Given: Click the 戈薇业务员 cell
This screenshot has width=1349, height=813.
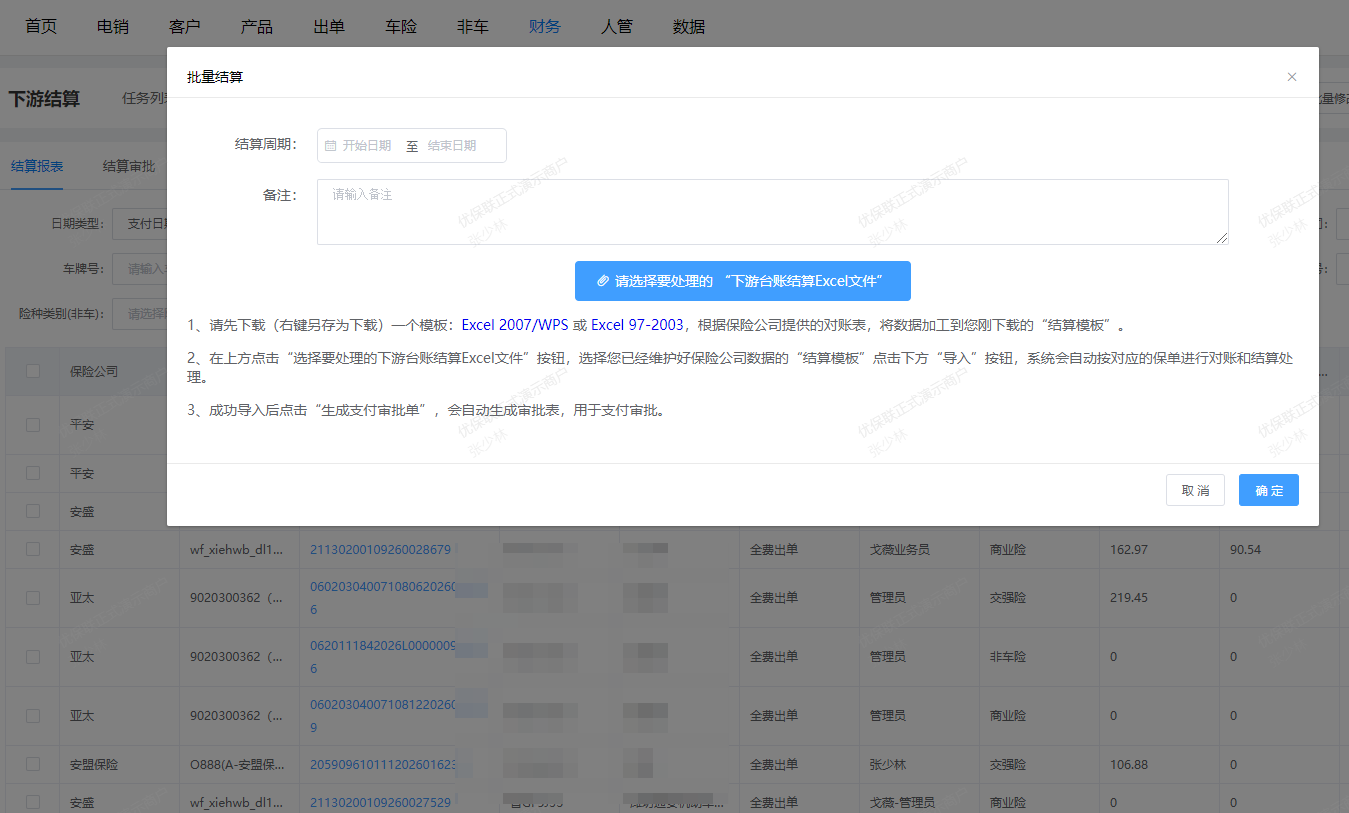Looking at the screenshot, I should click(x=900, y=549).
